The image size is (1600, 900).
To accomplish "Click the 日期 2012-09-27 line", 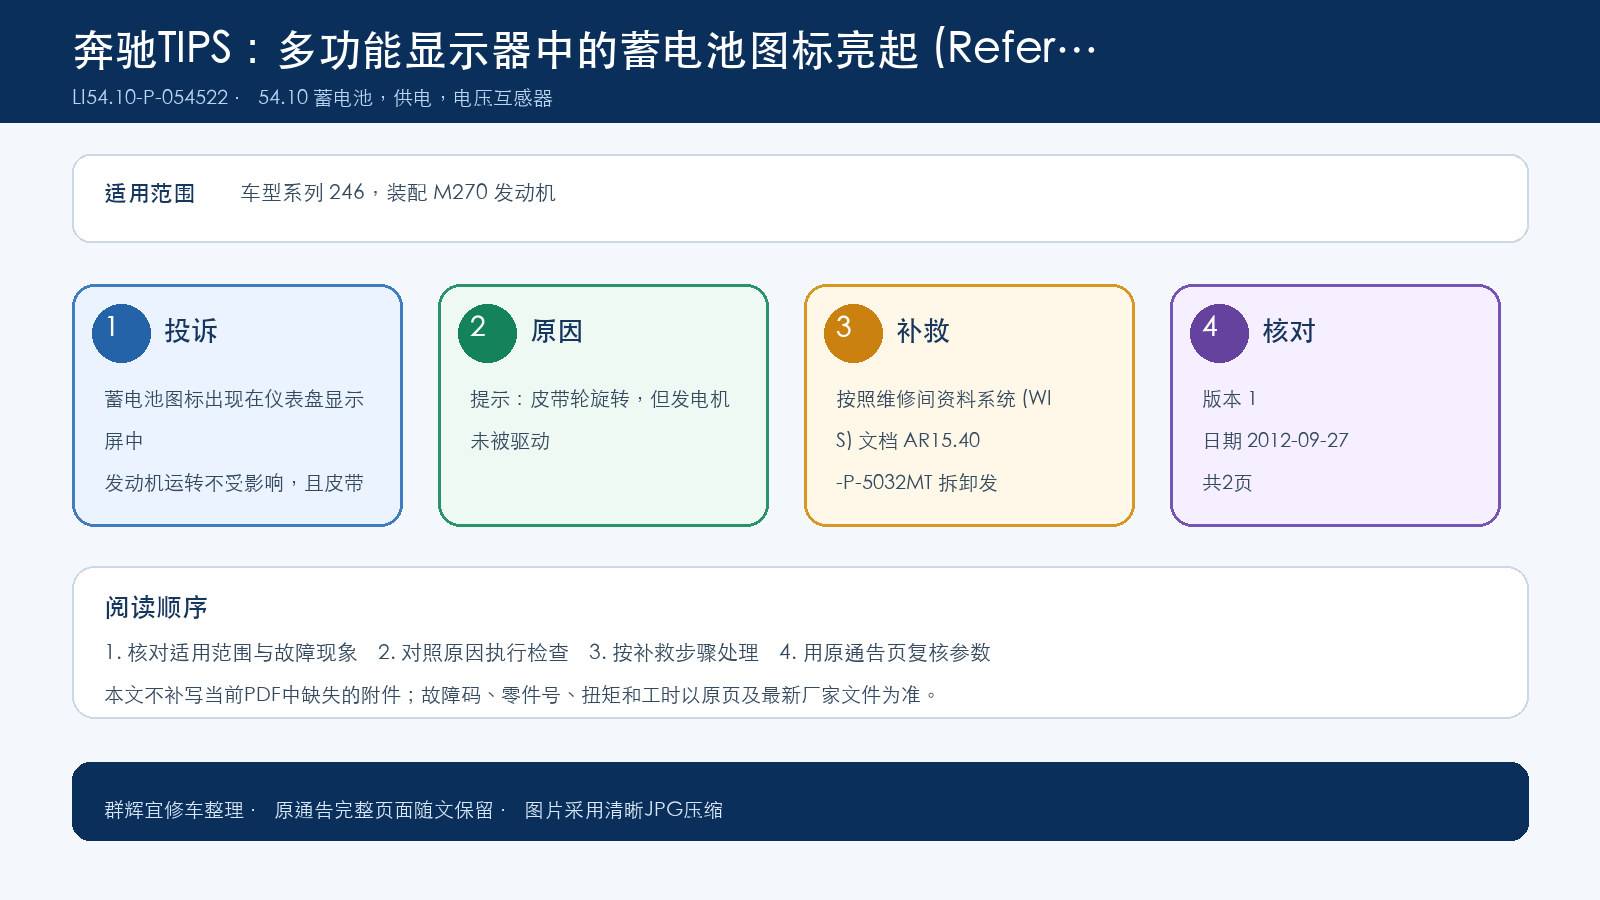I will coord(1275,441).
